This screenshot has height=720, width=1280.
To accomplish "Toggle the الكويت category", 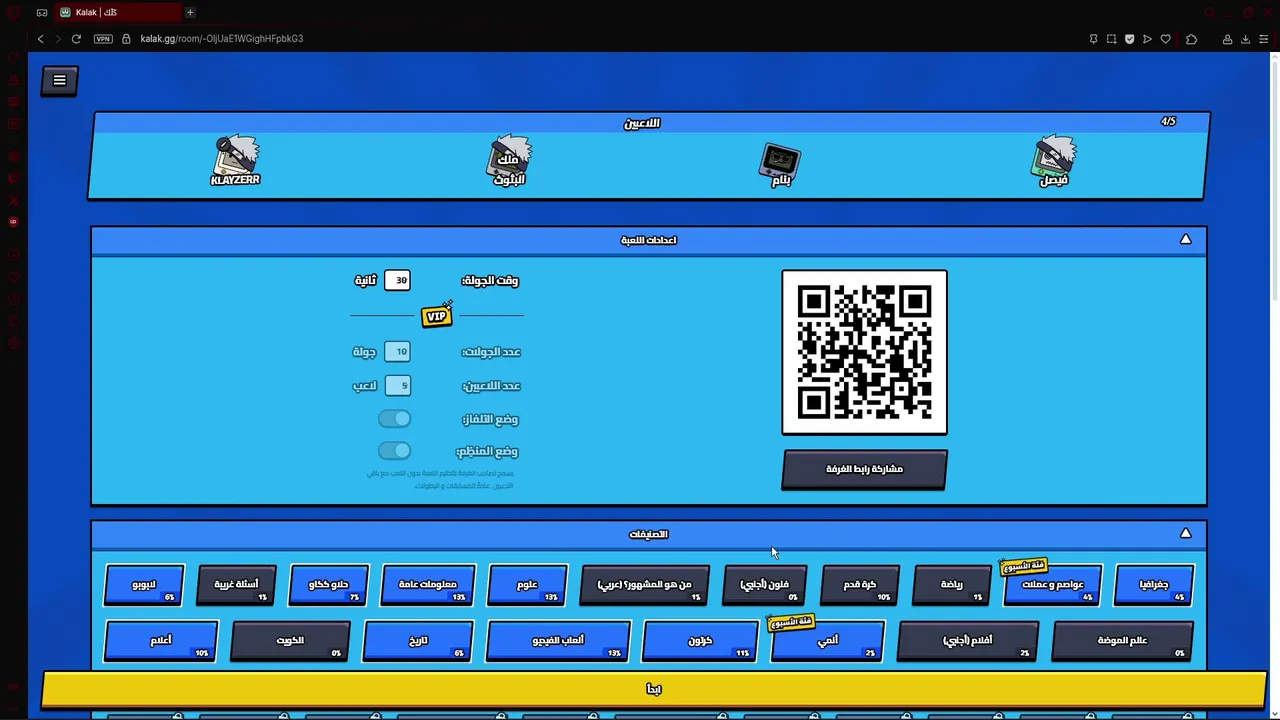I will [290, 641].
